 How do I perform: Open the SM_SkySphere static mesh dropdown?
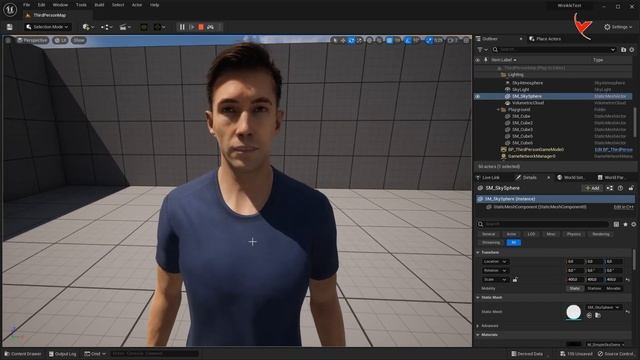click(x=603, y=307)
